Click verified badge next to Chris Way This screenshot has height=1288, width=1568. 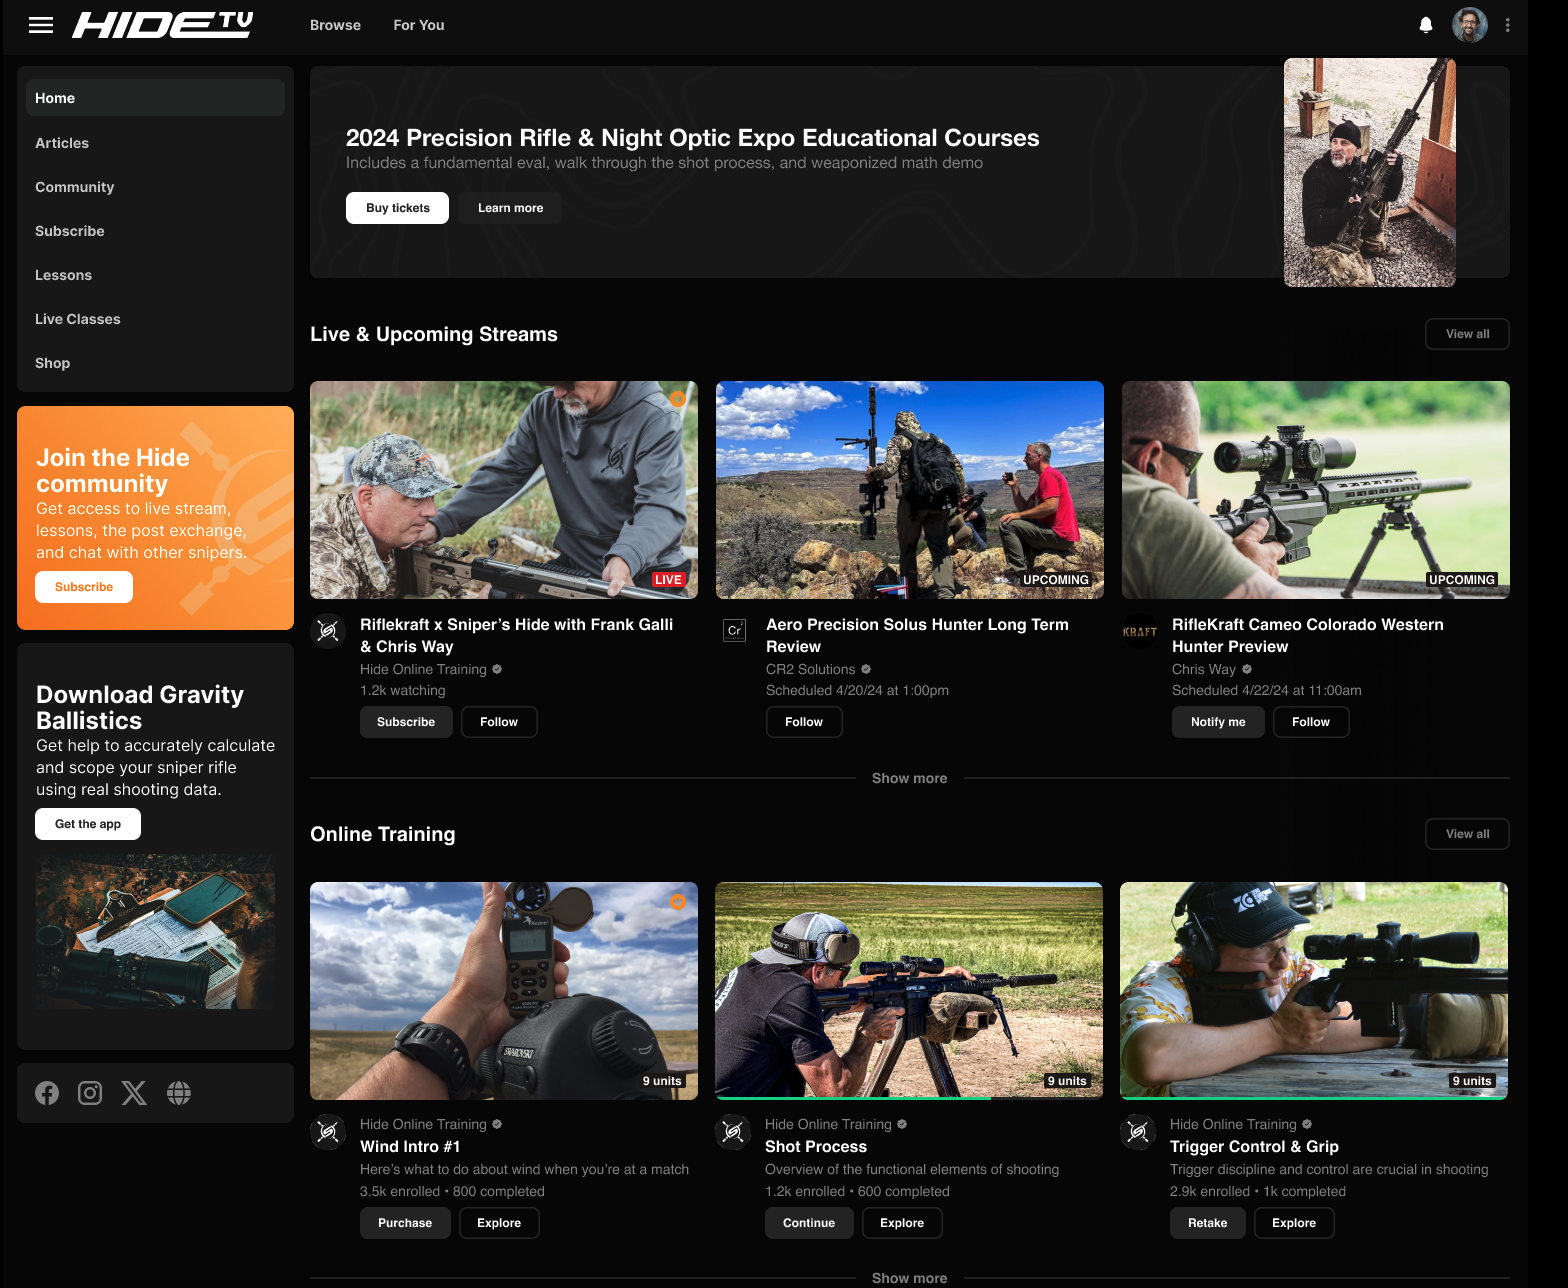pyautogui.click(x=1247, y=669)
